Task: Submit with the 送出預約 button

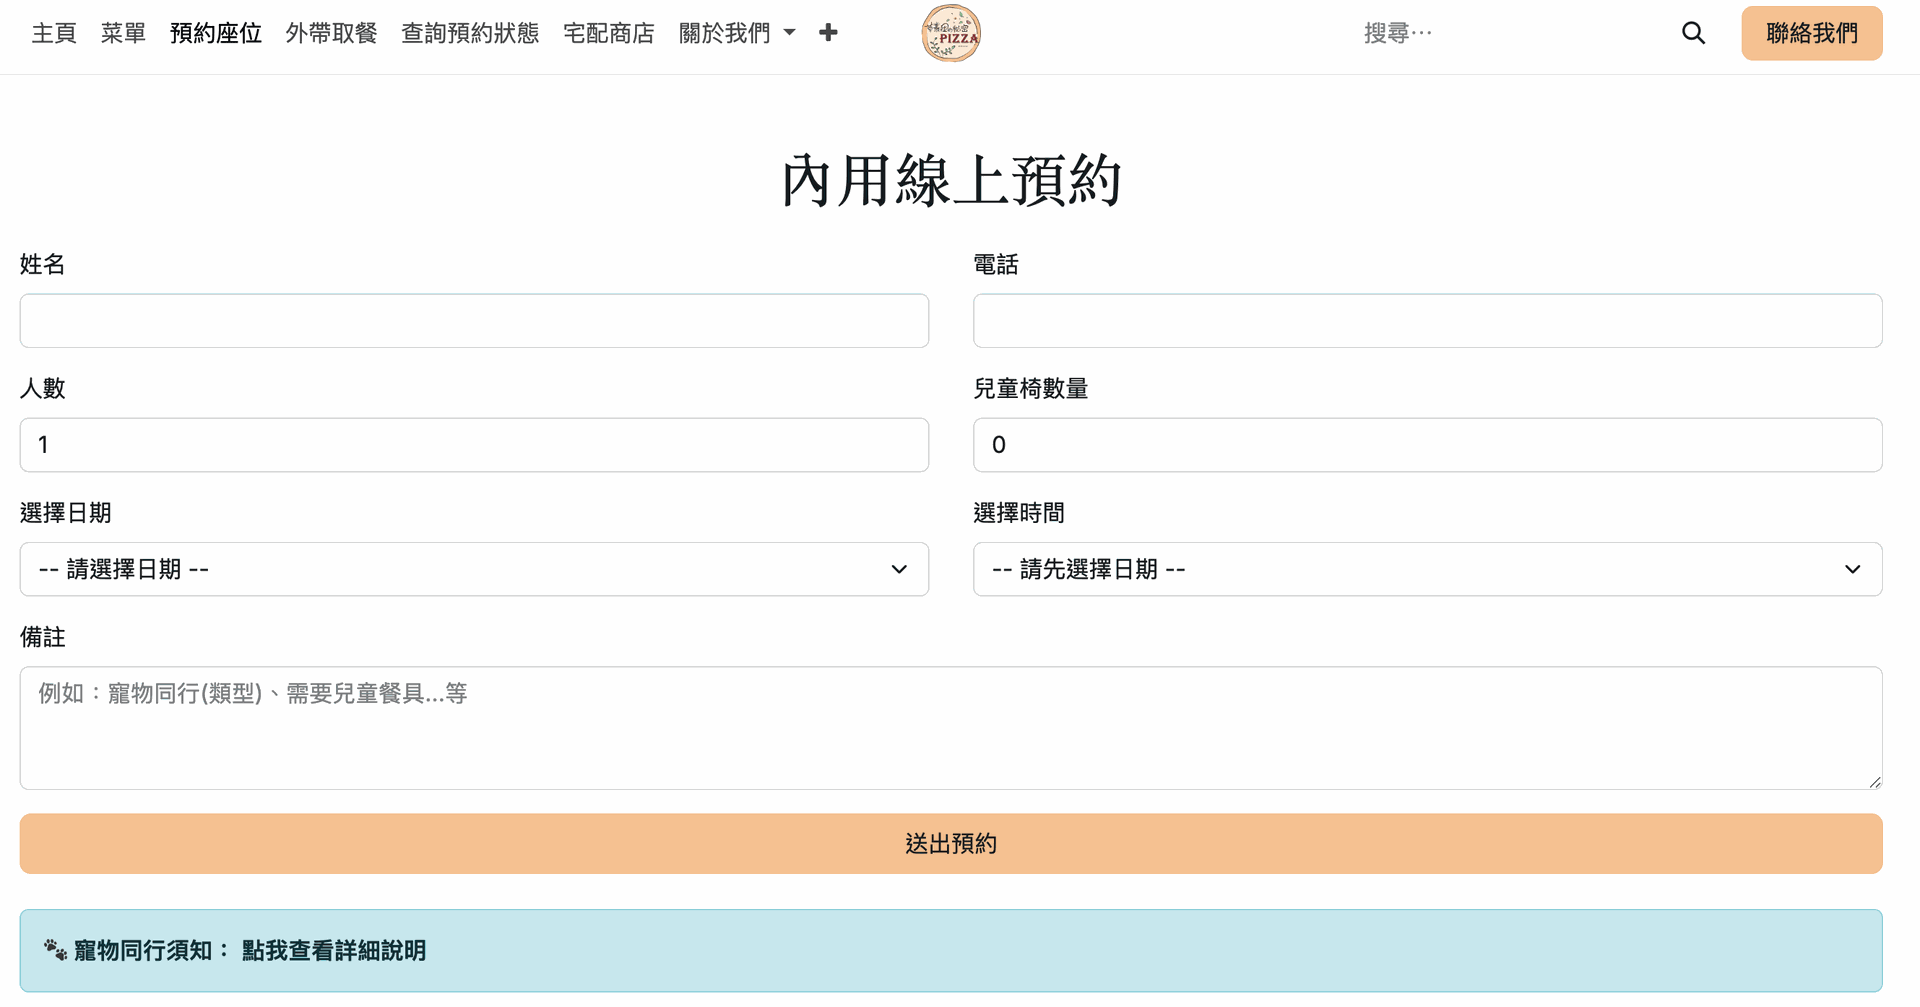Action: click(x=950, y=843)
